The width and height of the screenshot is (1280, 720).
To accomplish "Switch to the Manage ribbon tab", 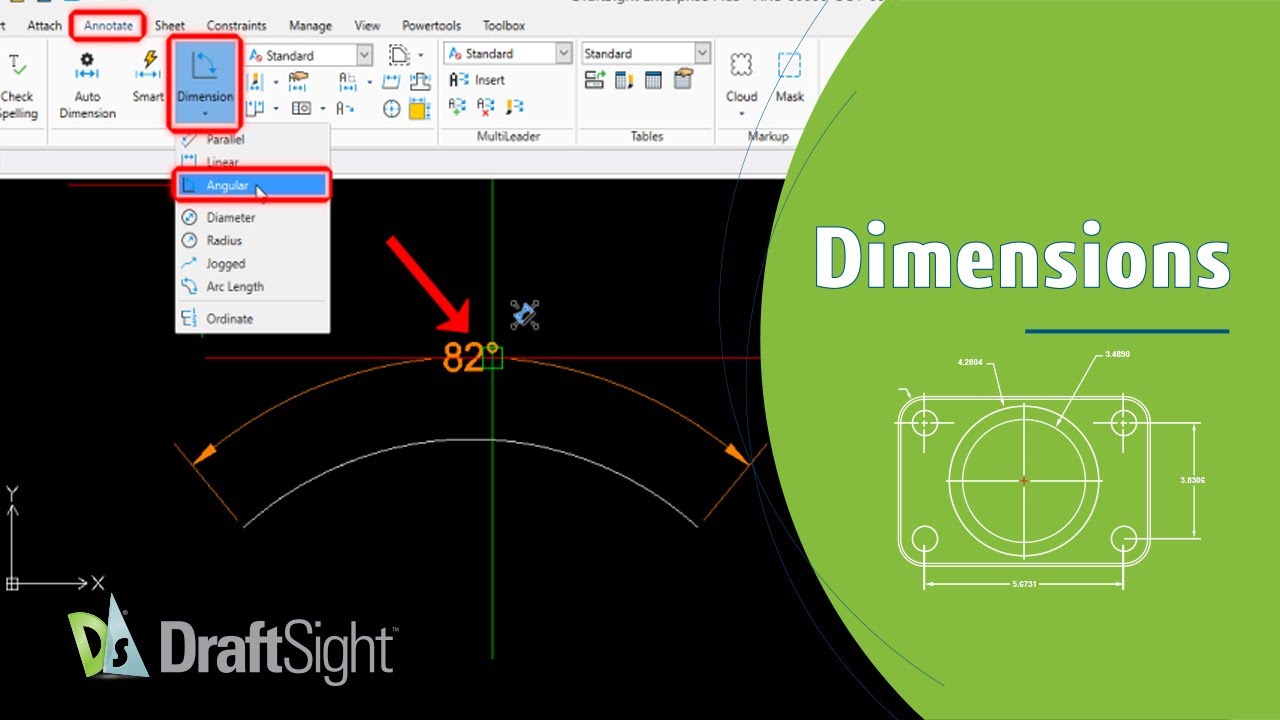I will point(310,25).
